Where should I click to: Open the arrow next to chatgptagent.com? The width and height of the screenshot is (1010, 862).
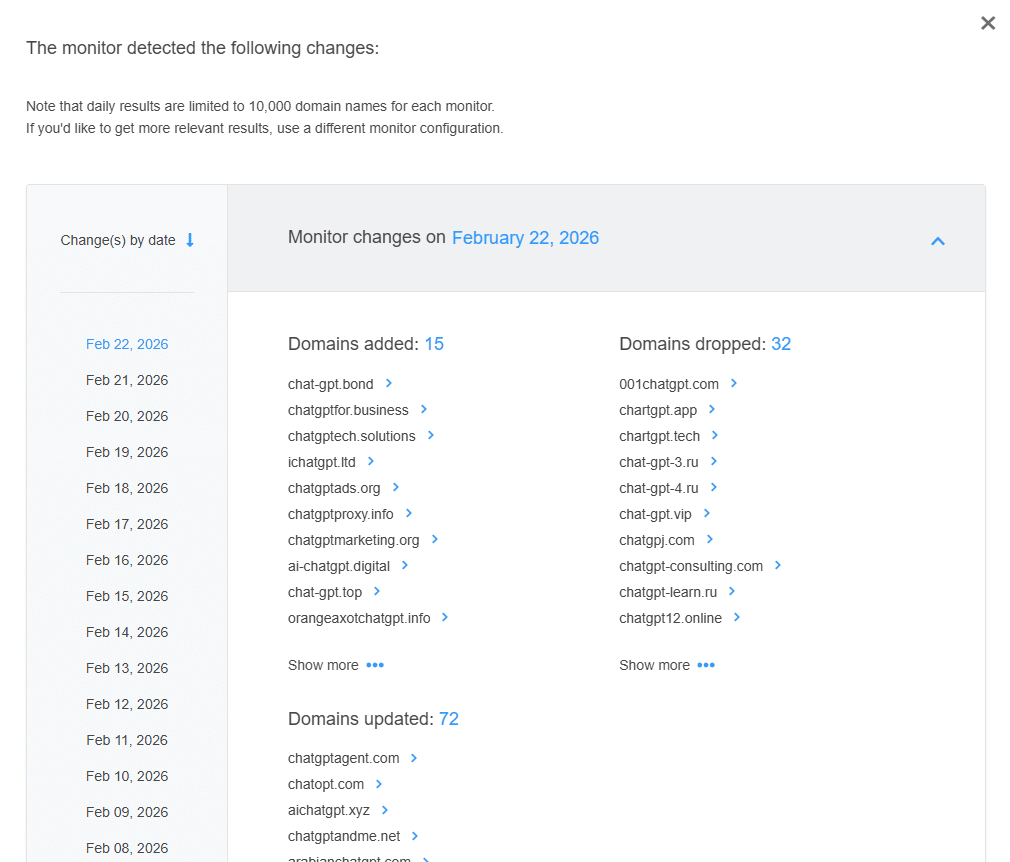(x=414, y=758)
